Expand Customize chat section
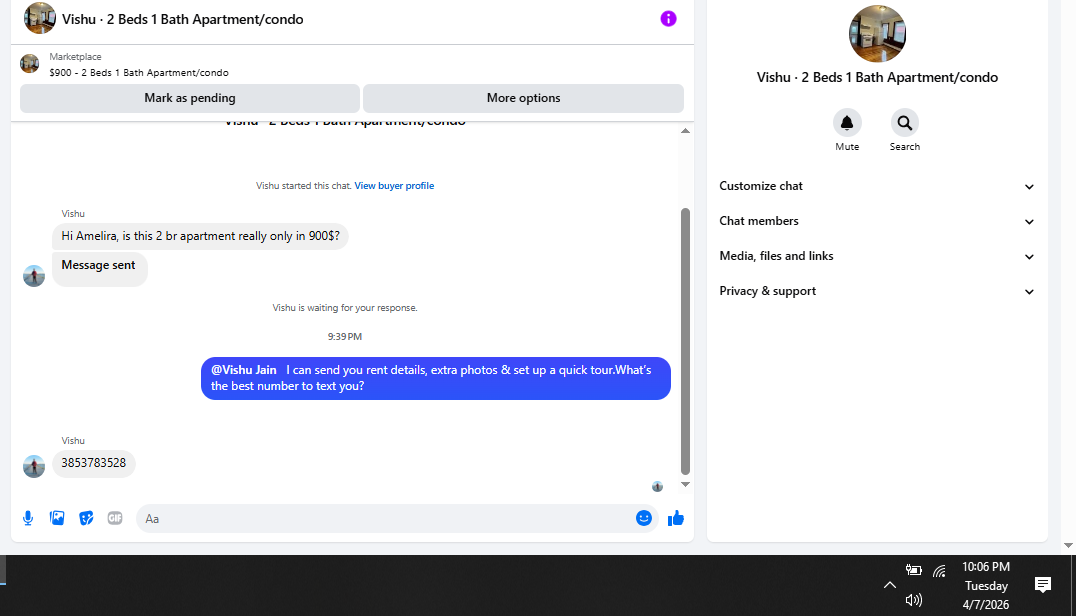The width and height of the screenshot is (1076, 616). (877, 186)
